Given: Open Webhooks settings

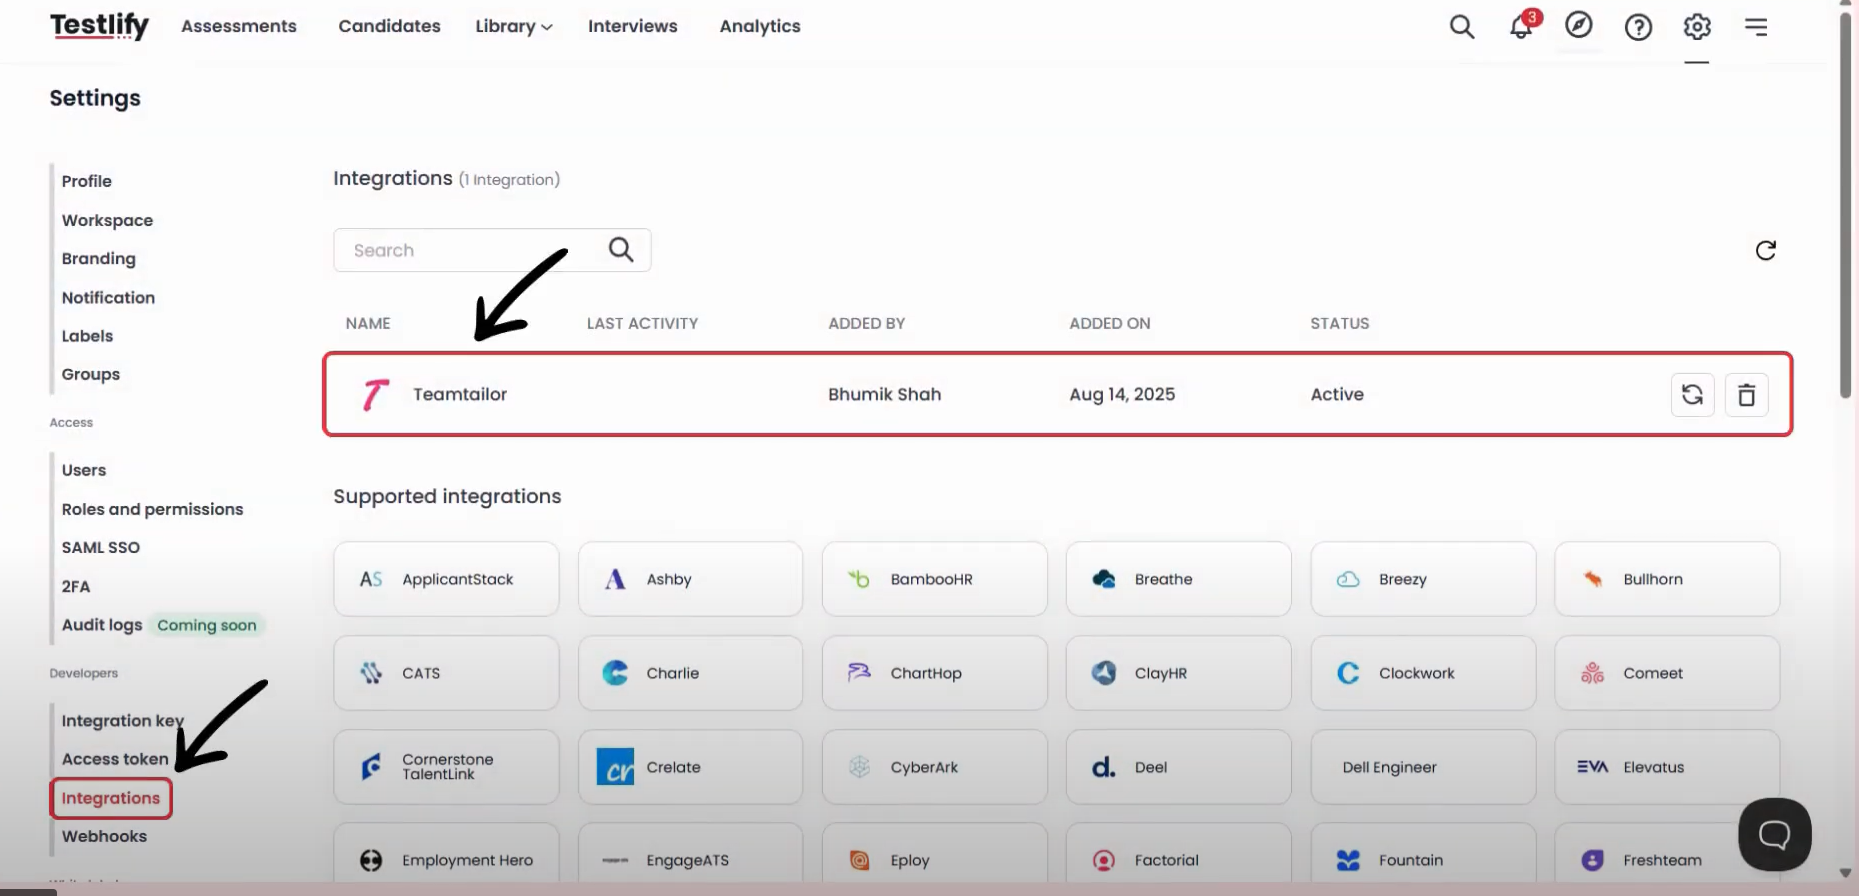Looking at the screenshot, I should point(104,836).
